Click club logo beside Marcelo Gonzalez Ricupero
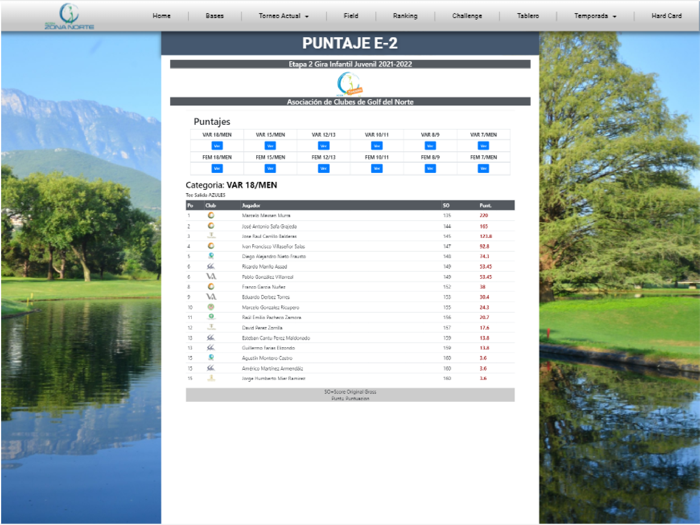The width and height of the screenshot is (700, 525). click(x=211, y=307)
